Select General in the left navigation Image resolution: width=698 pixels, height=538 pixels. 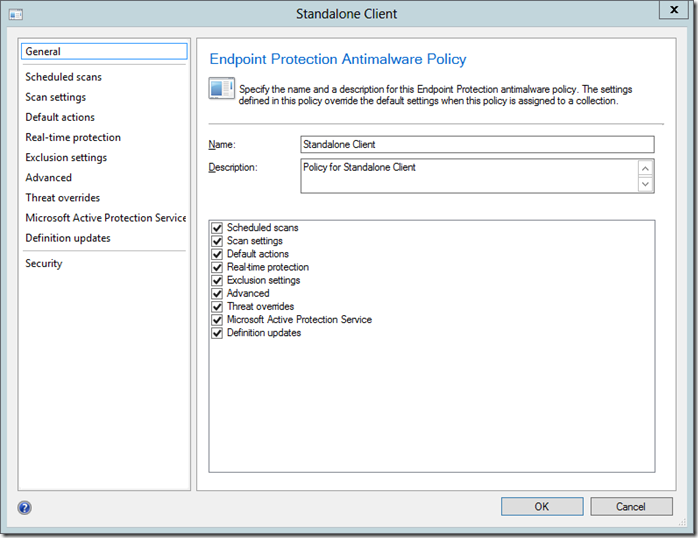104,51
